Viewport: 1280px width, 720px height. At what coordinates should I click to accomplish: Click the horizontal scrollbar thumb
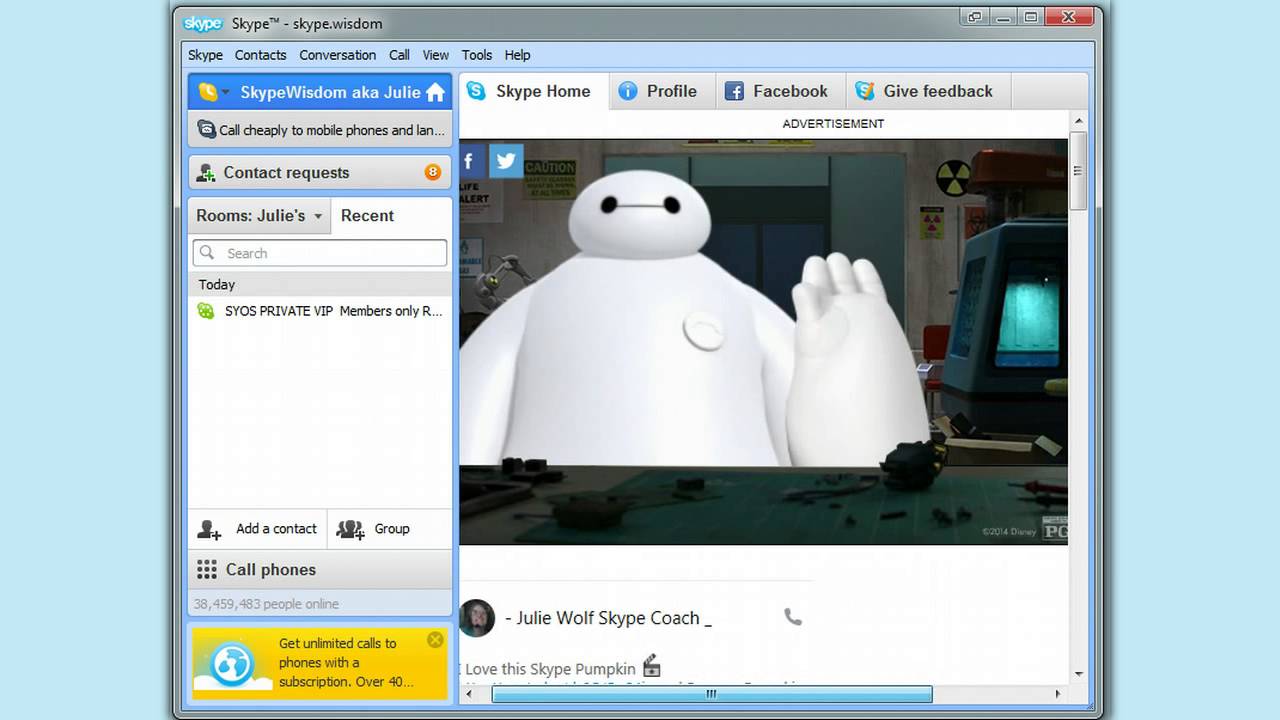point(712,694)
